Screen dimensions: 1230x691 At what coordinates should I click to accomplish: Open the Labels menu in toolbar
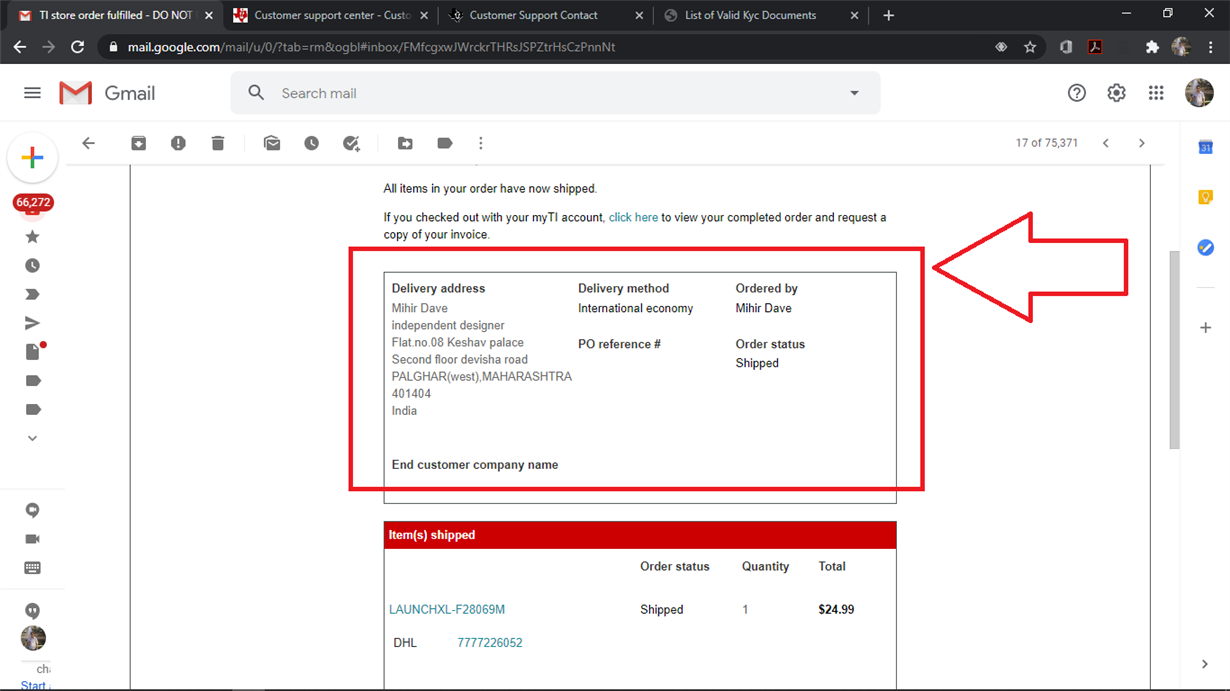pyautogui.click(x=445, y=143)
